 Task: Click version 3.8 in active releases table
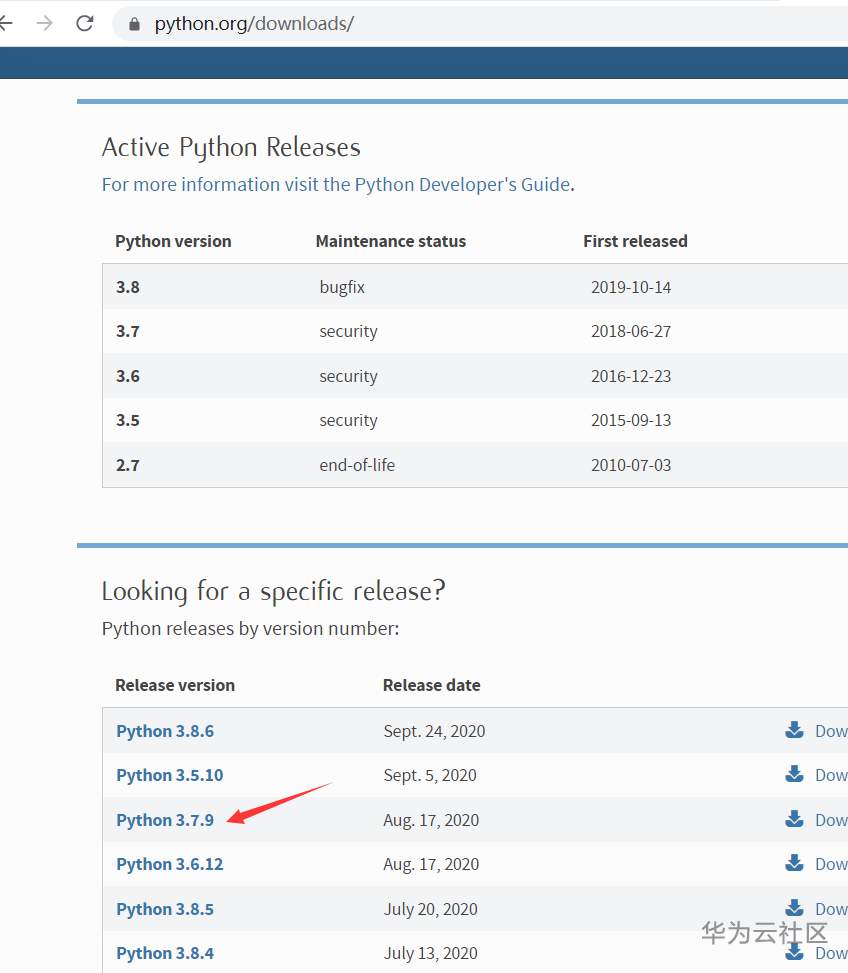[128, 287]
